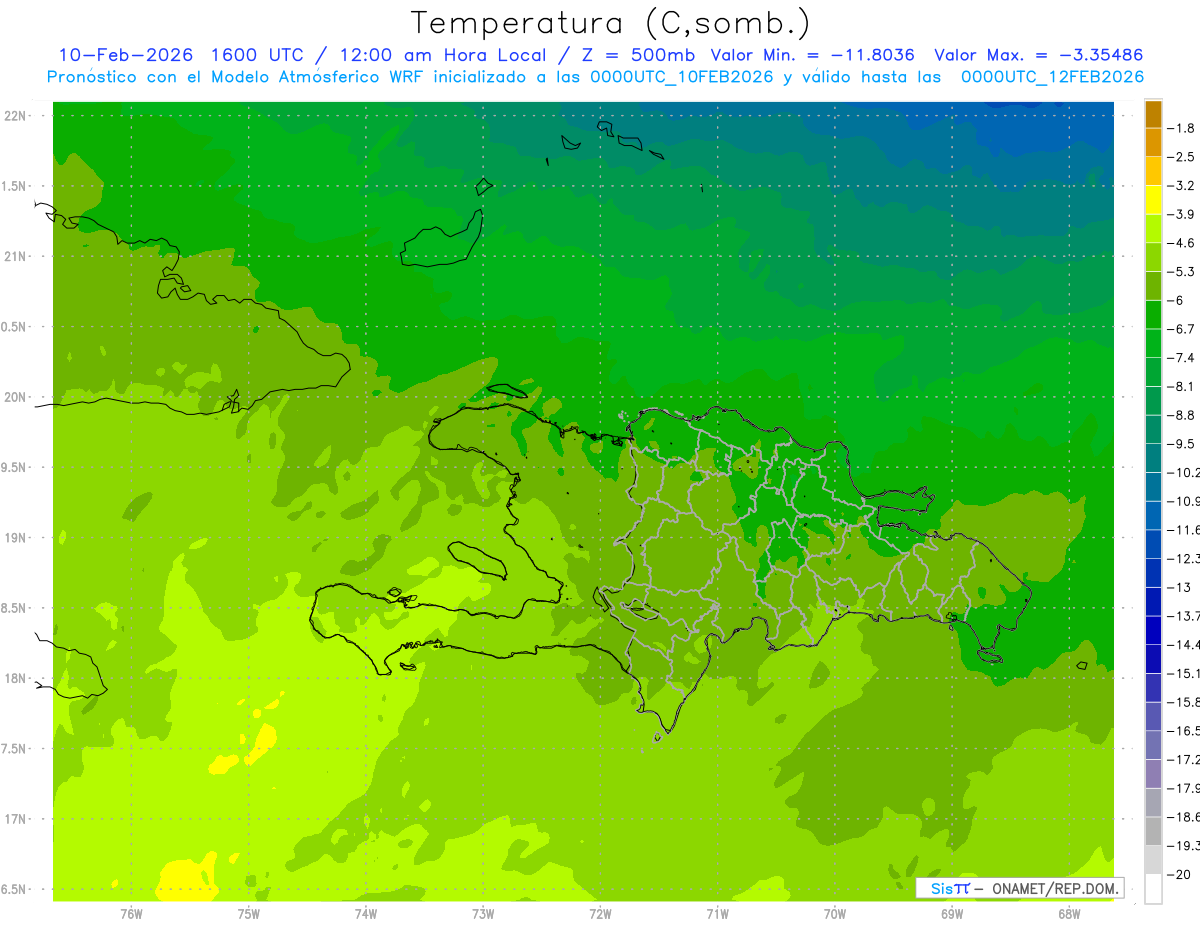
Task: Click the "20N" latitude label
Action: tap(15, 397)
